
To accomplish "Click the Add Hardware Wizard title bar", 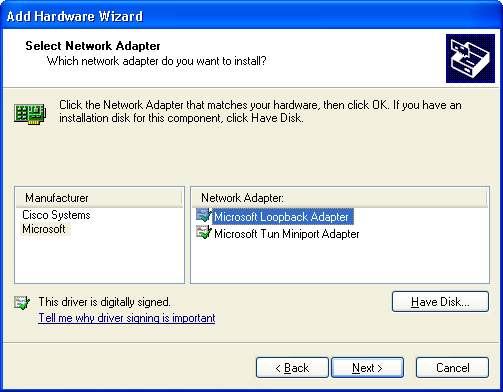I will pos(251,16).
